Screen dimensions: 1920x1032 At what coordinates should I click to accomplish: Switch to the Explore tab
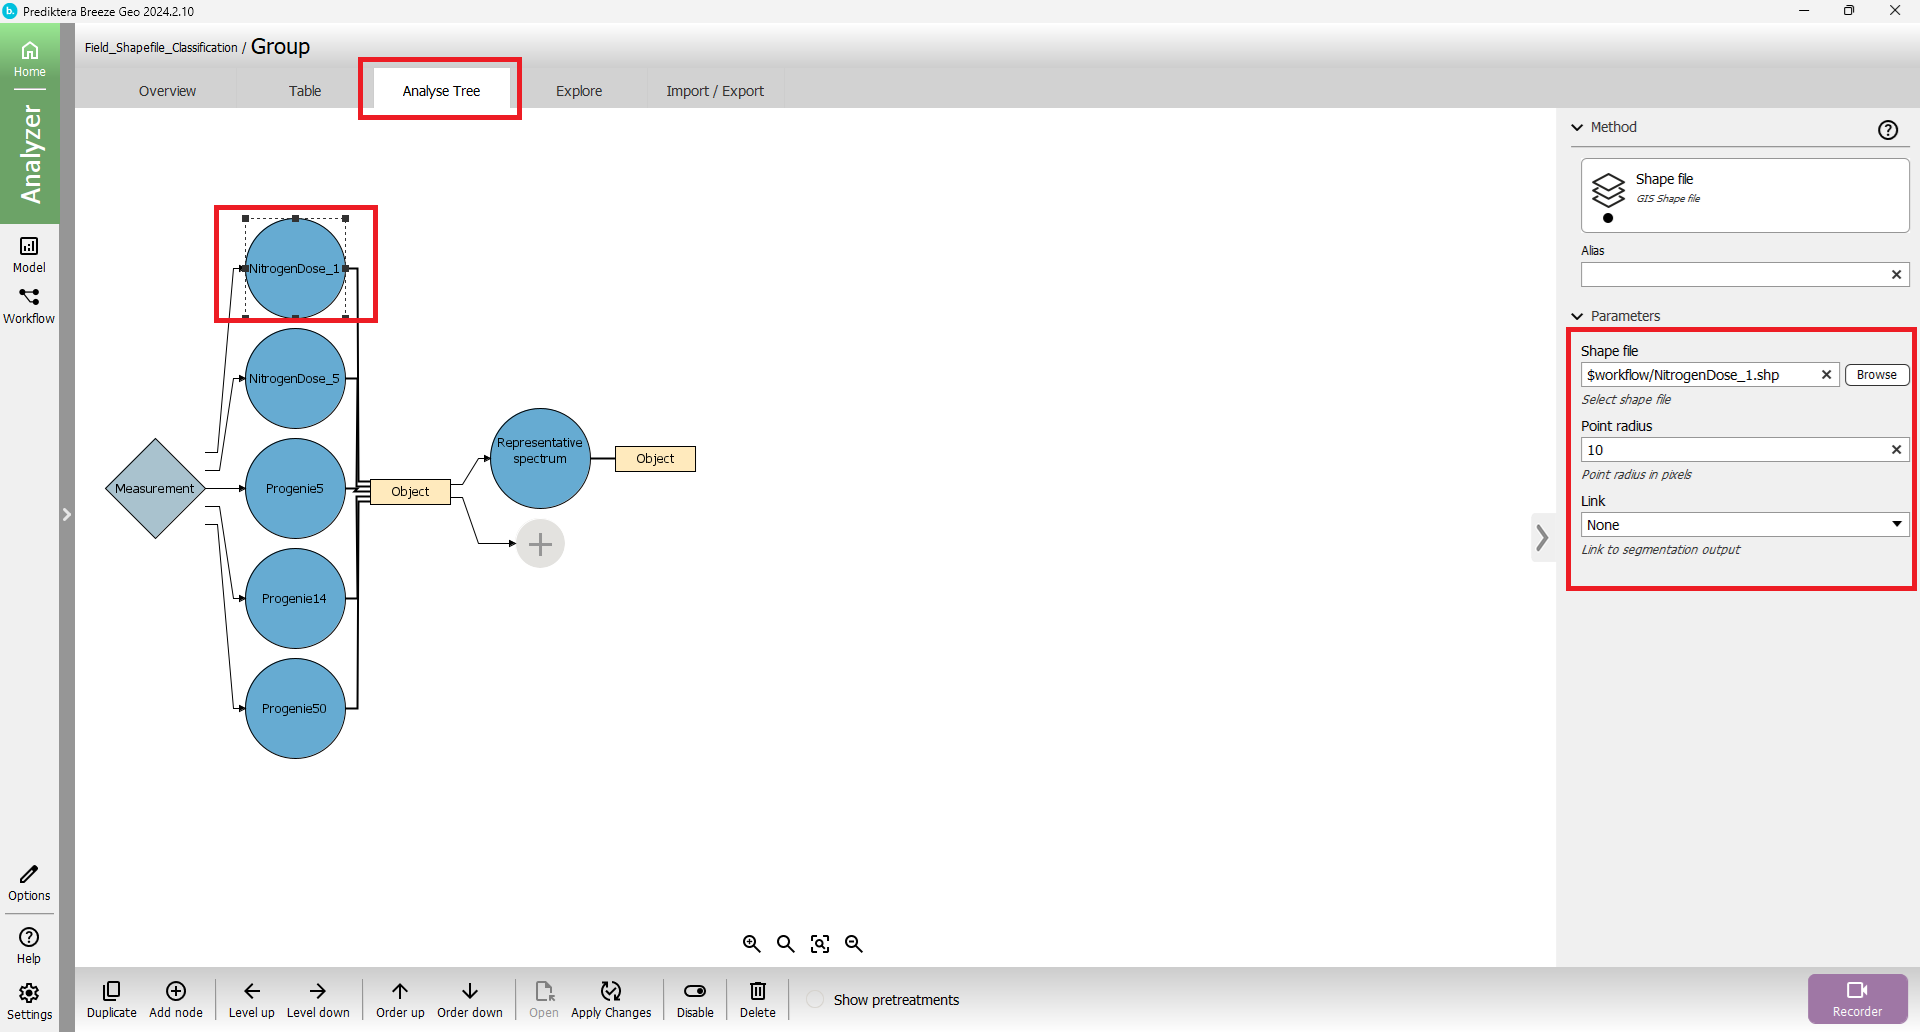579,91
